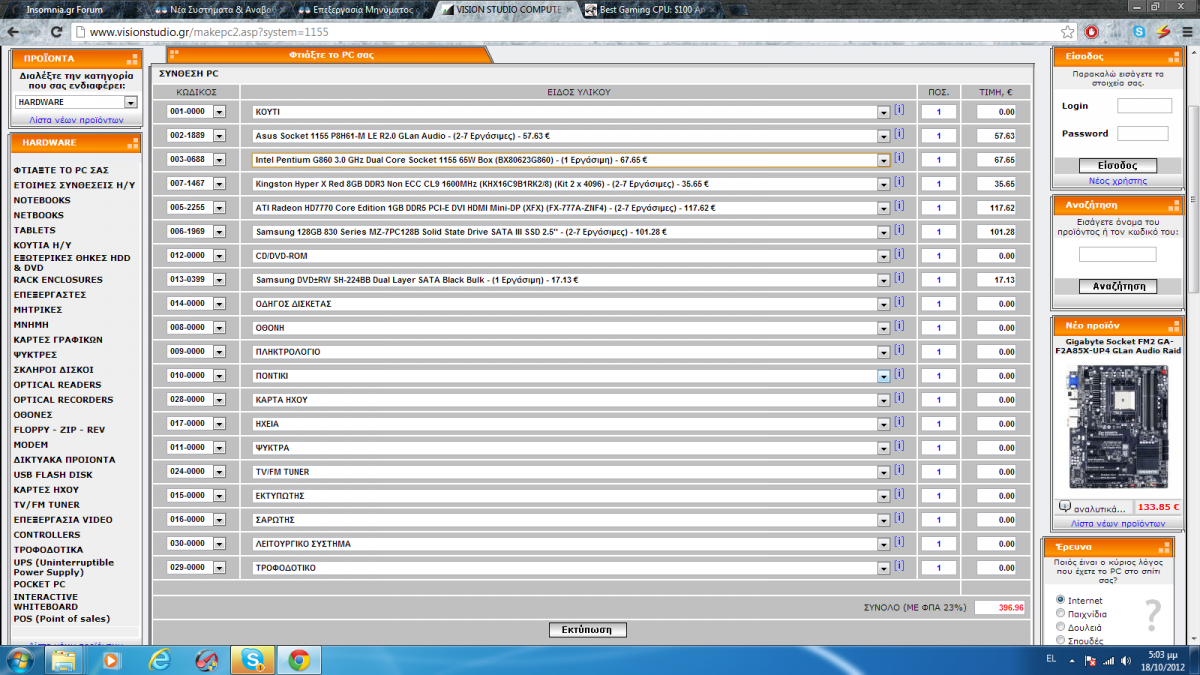The image size is (1200, 675).
Task: Click the browser address bar
Action: point(565,32)
